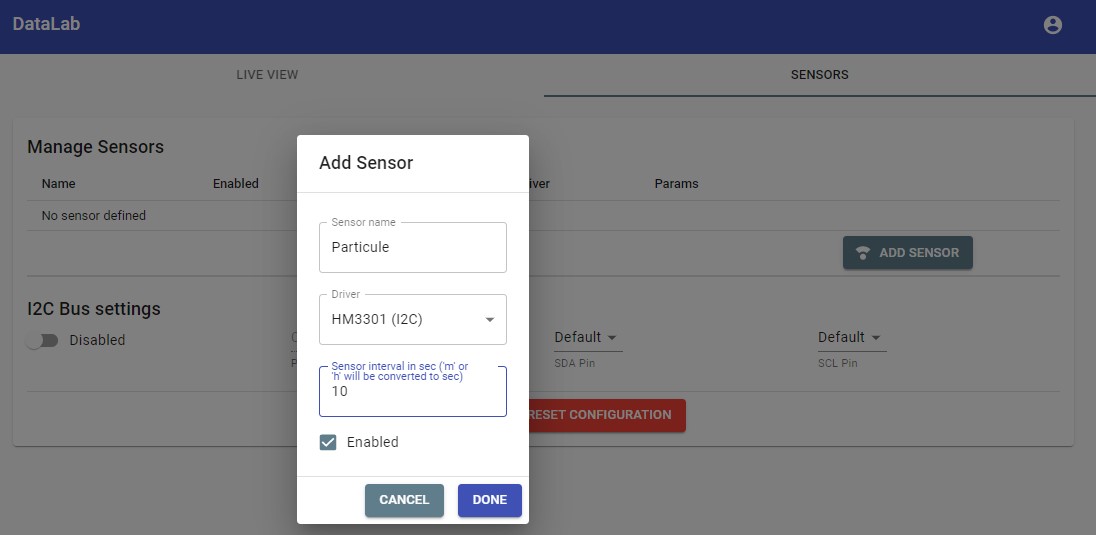
Task: Click the Enabled checkbox label text
Action: [372, 442]
